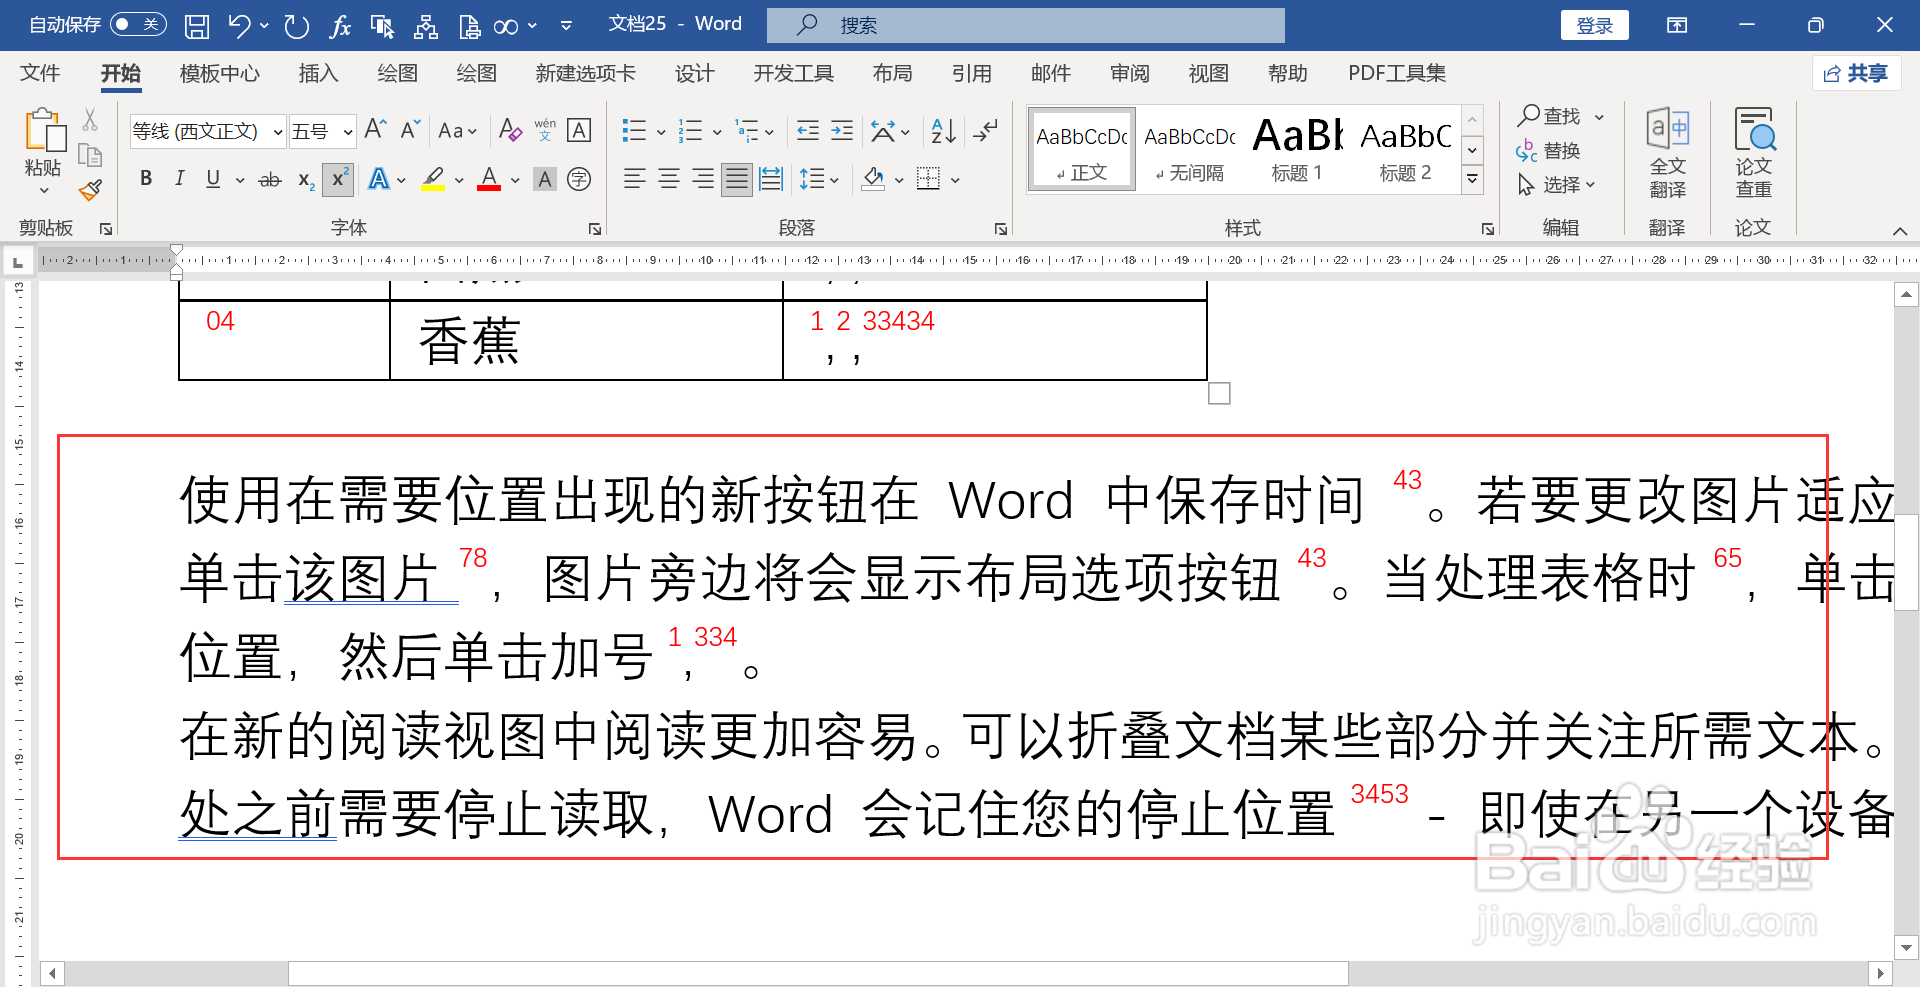The width and height of the screenshot is (1920, 987).
Task: Toggle Italic formatting
Action: 179,179
